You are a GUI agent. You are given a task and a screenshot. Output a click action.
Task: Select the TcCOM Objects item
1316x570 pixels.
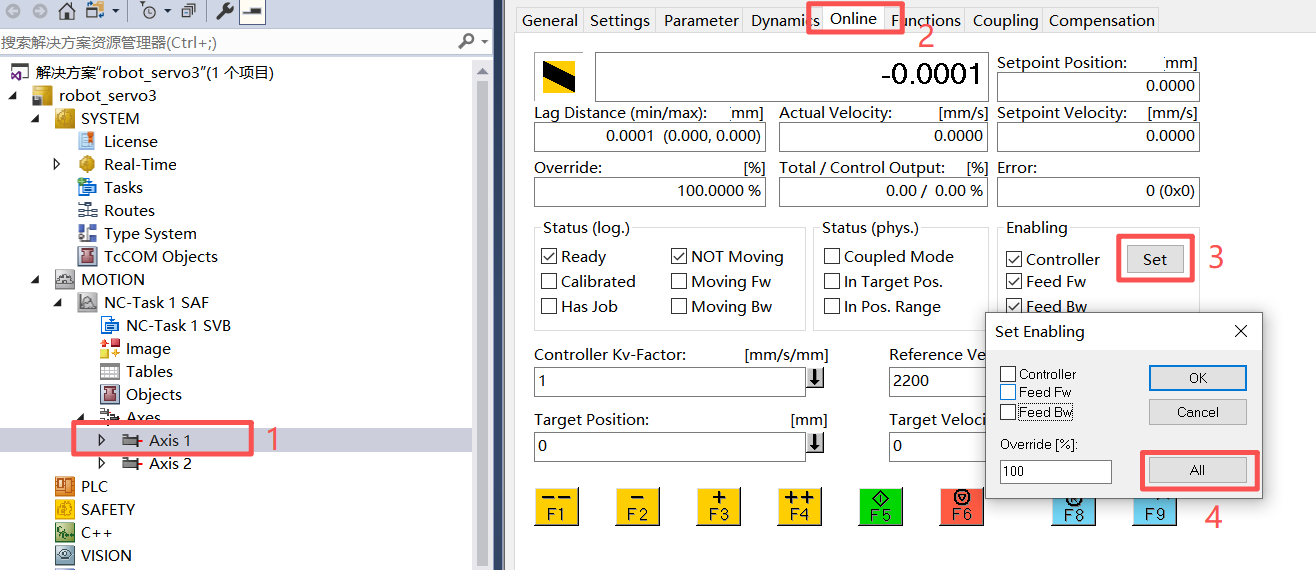tap(160, 257)
